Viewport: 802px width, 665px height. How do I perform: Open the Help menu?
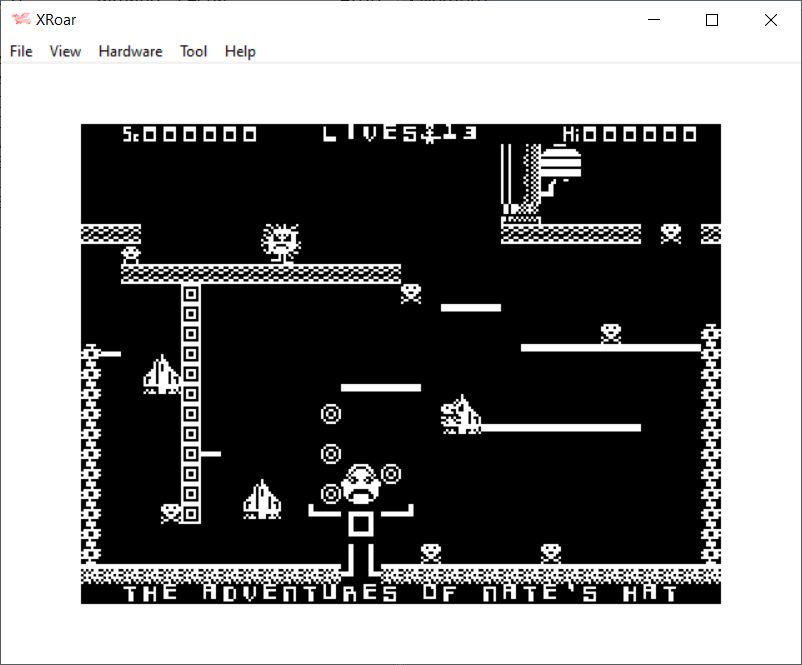[240, 51]
